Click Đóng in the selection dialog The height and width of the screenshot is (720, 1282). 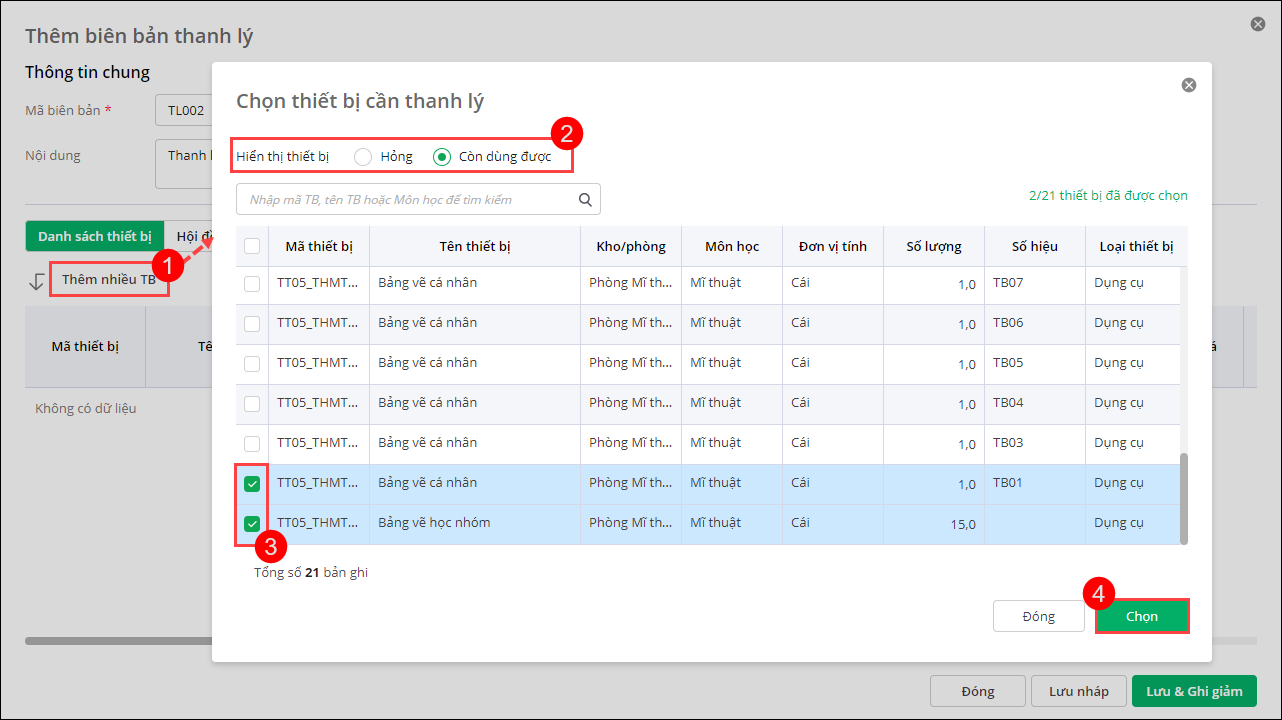pyautogui.click(x=1038, y=616)
